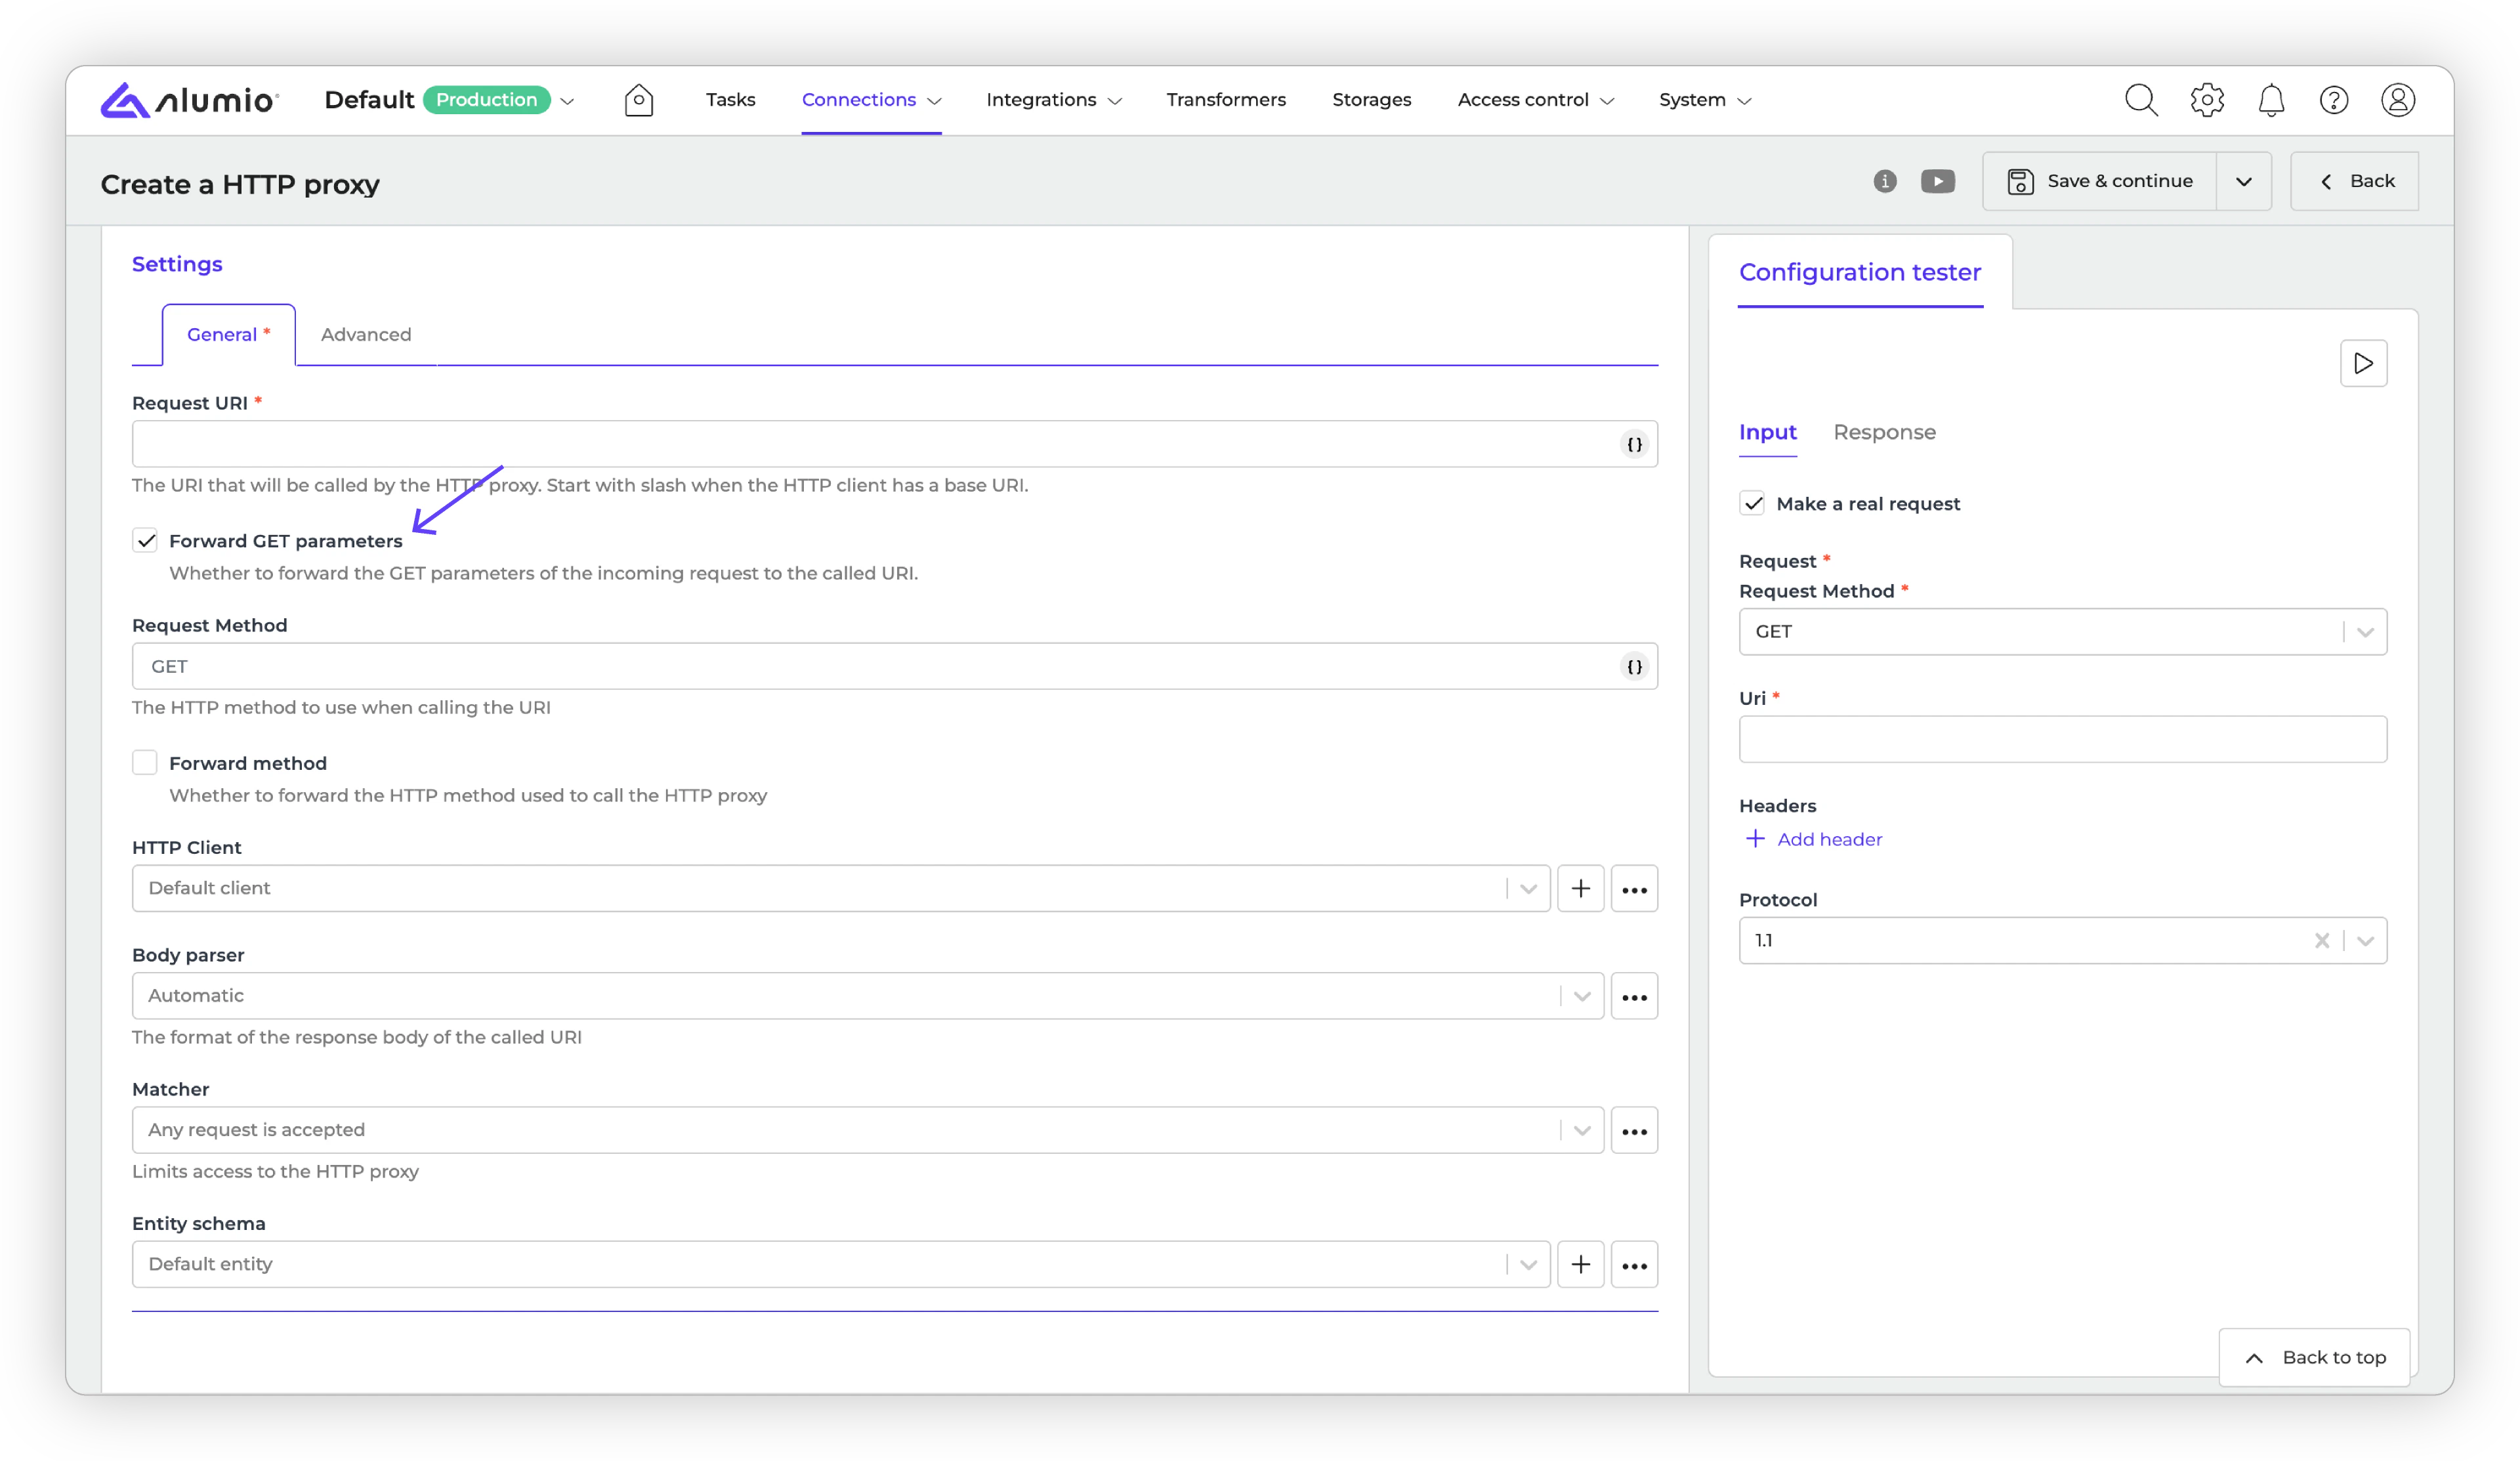This screenshot has height=1461, width=2520.
Task: Click Back to top button
Action: pos(2314,1357)
